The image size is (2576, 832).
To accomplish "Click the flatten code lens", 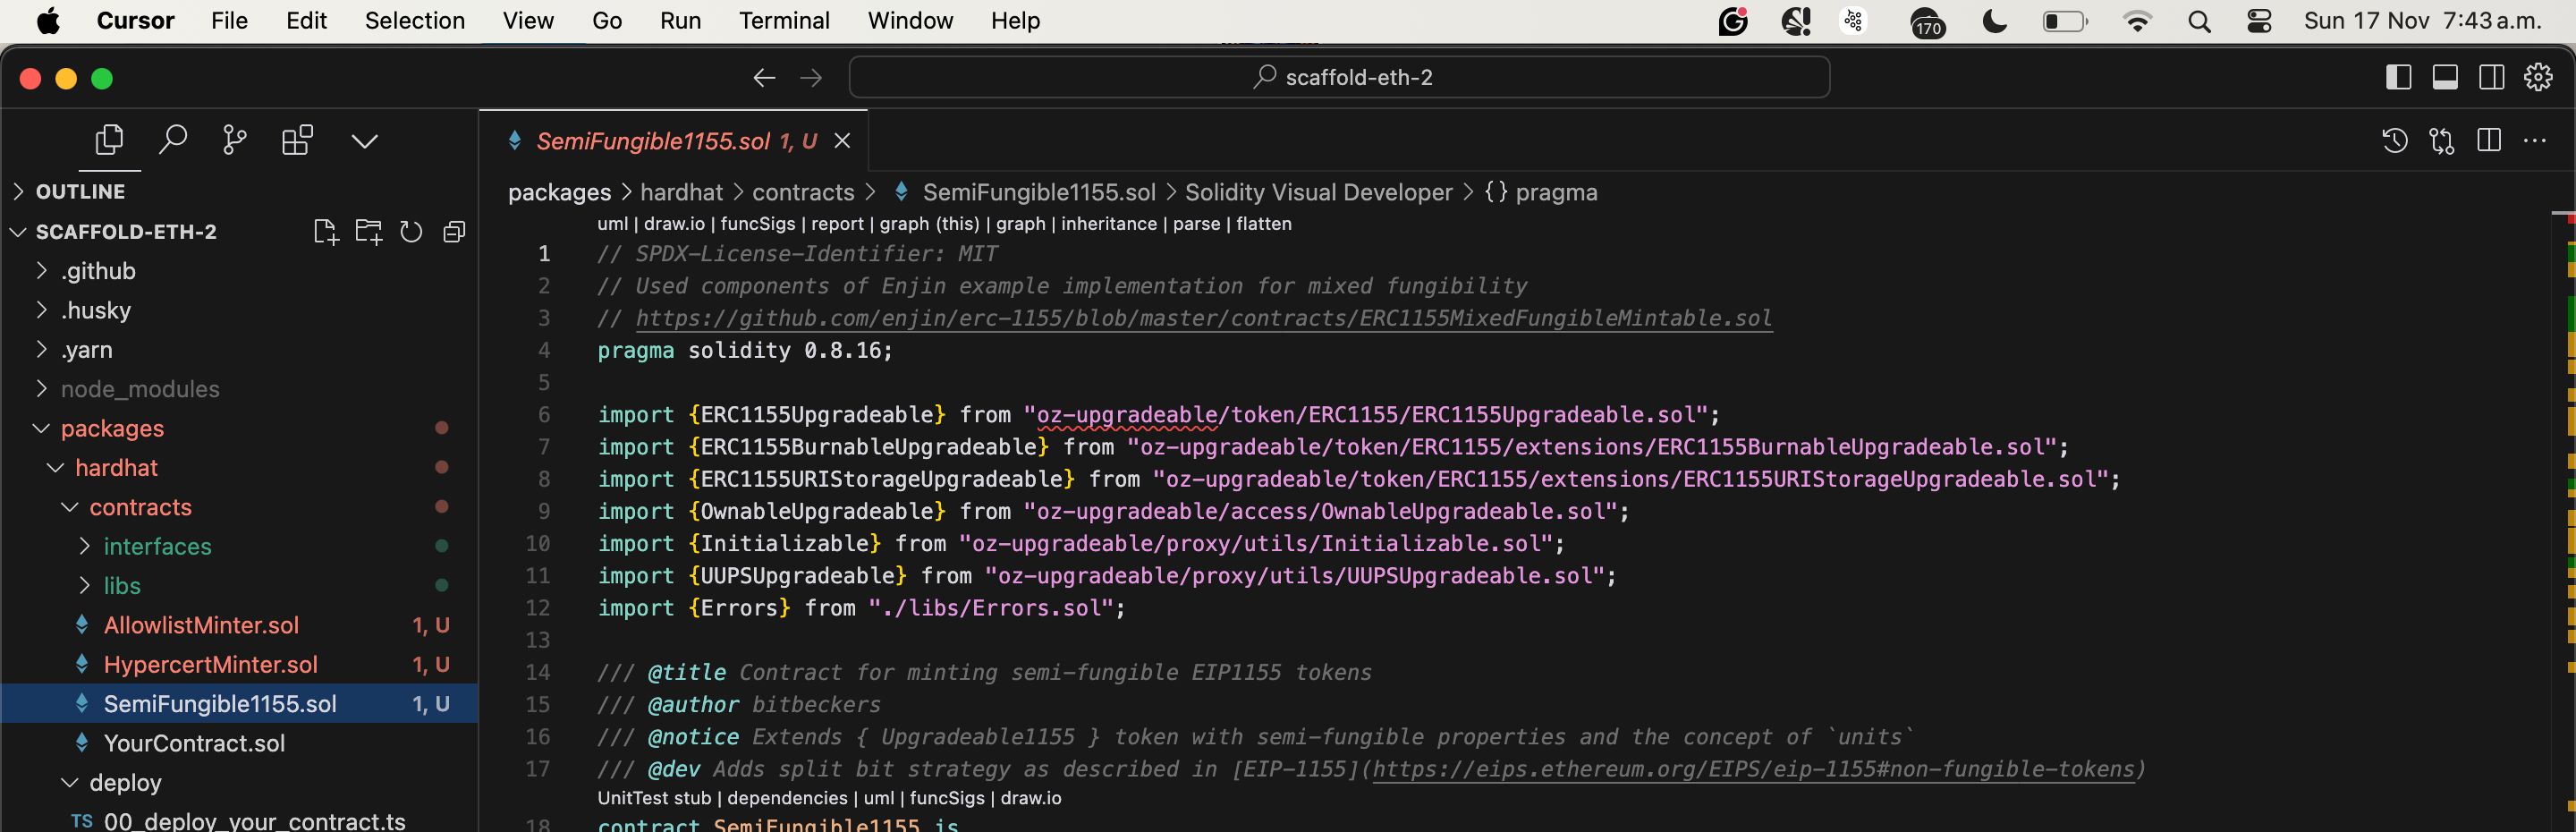I will point(1263,224).
